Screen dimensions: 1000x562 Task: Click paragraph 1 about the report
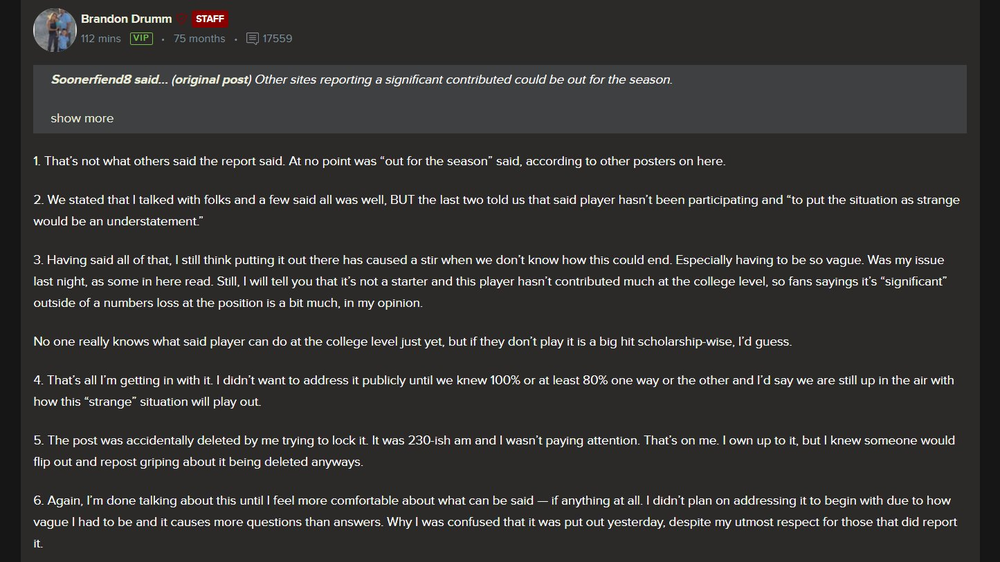pyautogui.click(x=379, y=161)
